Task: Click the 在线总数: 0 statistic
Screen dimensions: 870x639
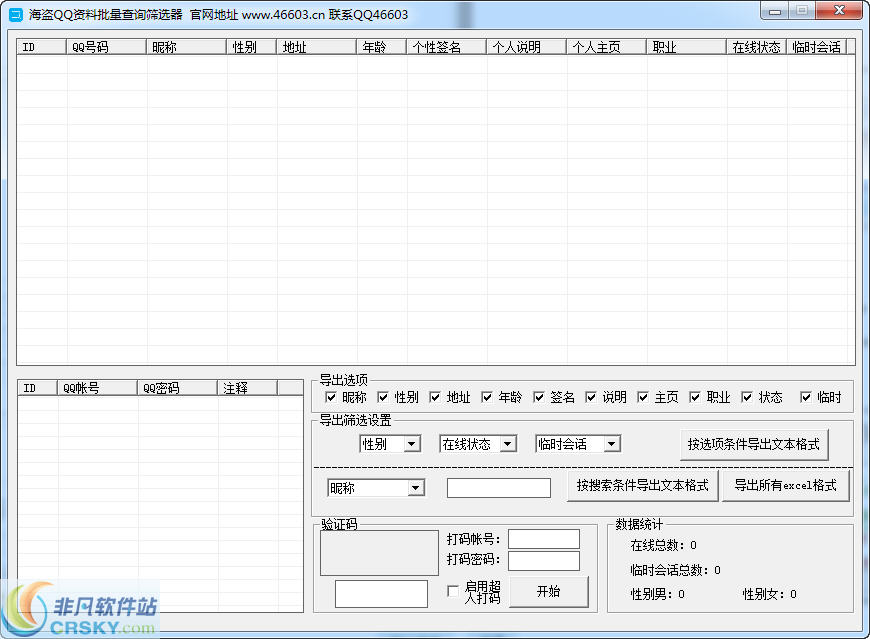Action: (664, 545)
